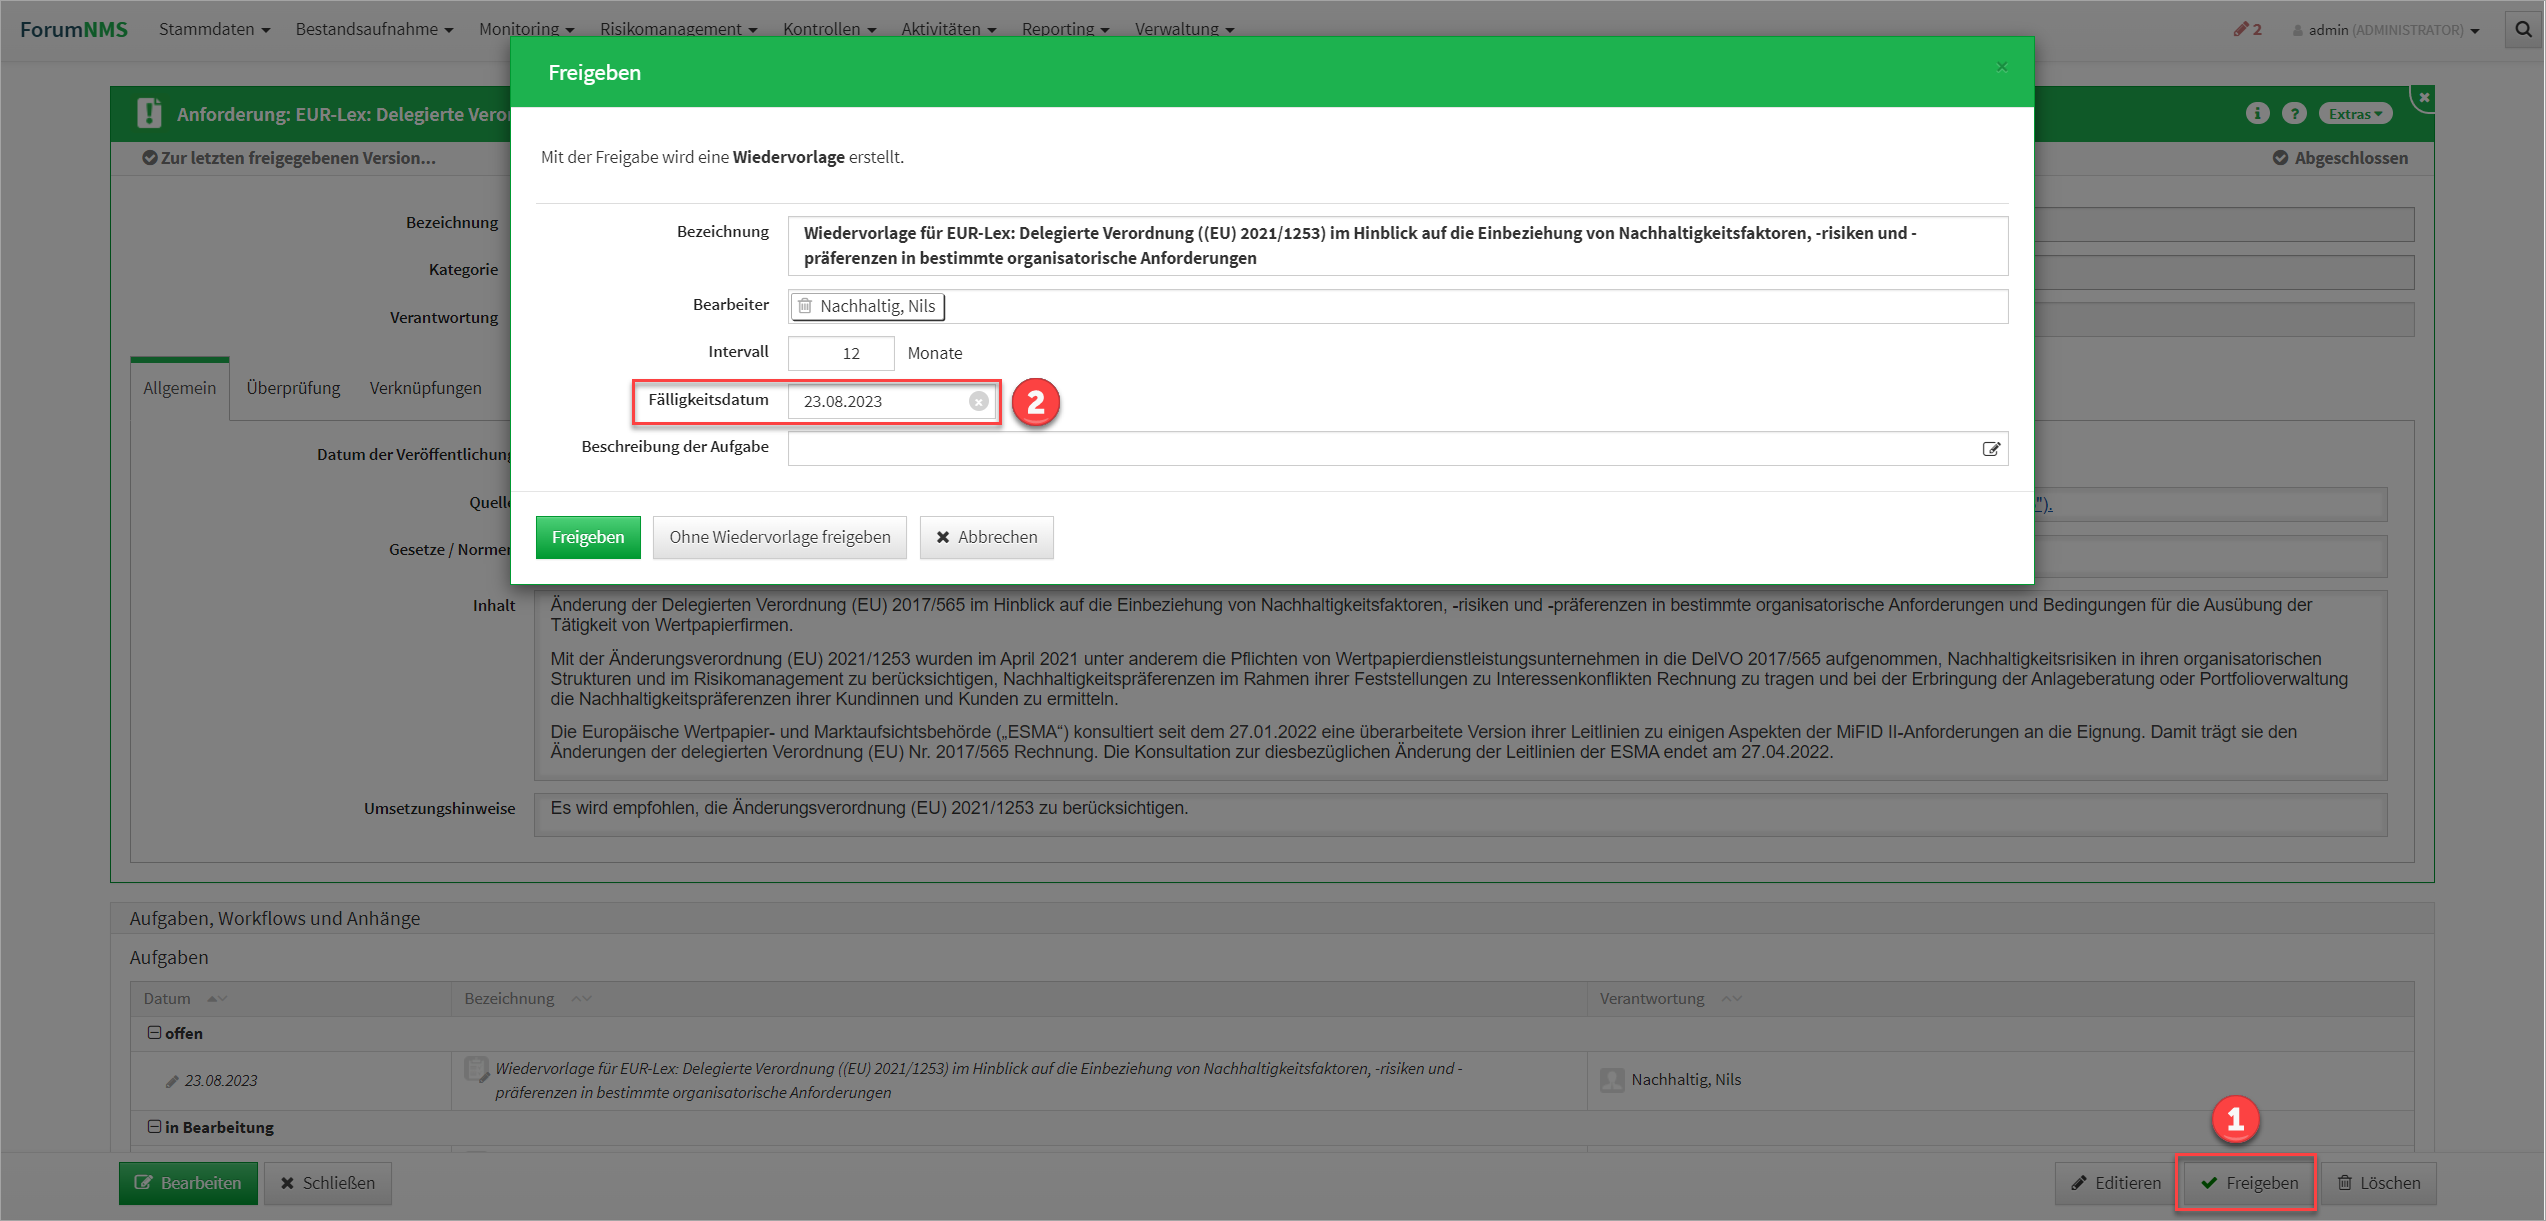This screenshot has width=2546, height=1221.
Task: Edit task date pencil icon for 23.08.2023
Action: coord(172,1081)
